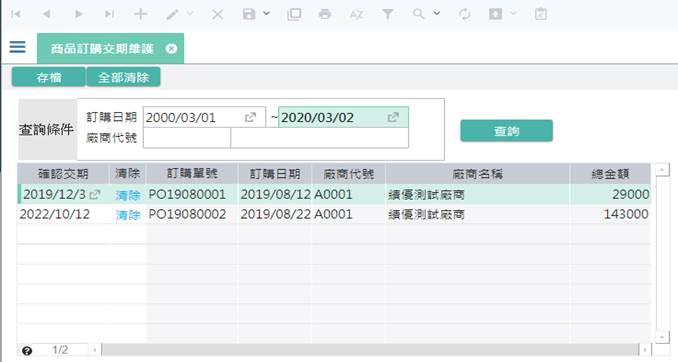678x362 pixels.
Task: Click the clipboard check icon
Action: tap(540, 14)
